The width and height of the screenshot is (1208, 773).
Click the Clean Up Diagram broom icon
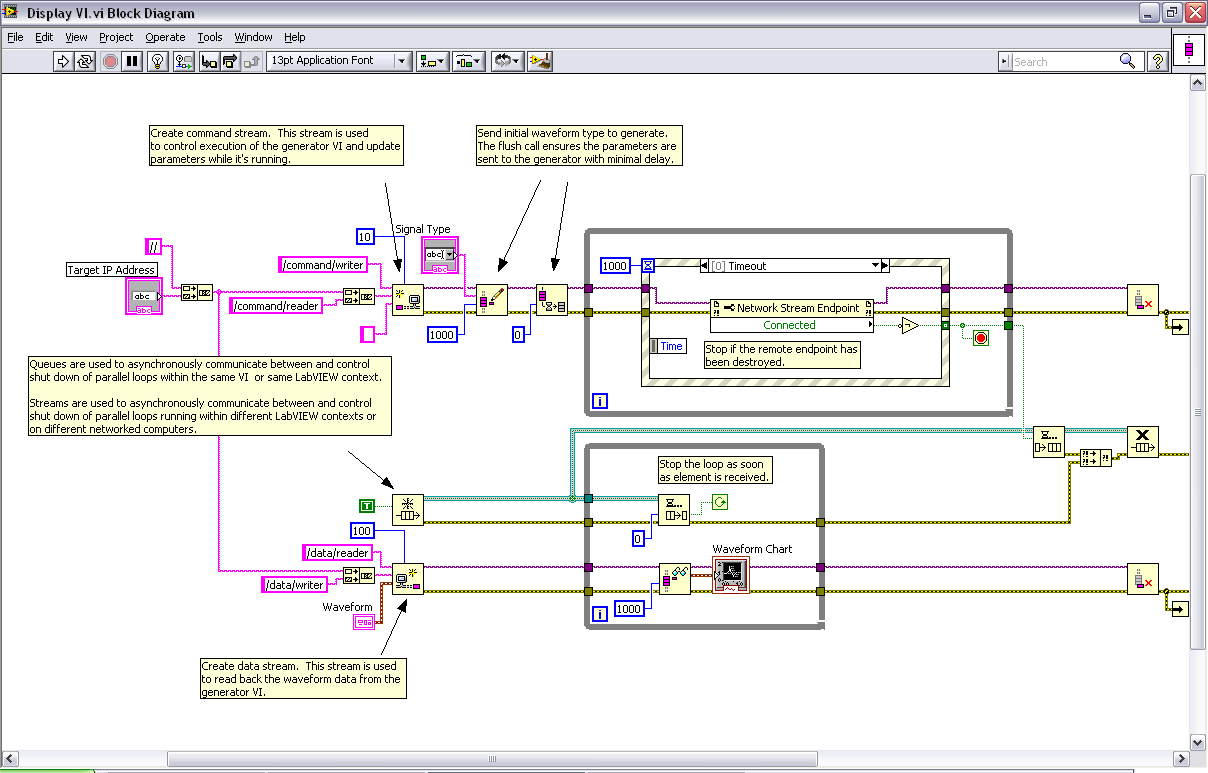tap(541, 61)
